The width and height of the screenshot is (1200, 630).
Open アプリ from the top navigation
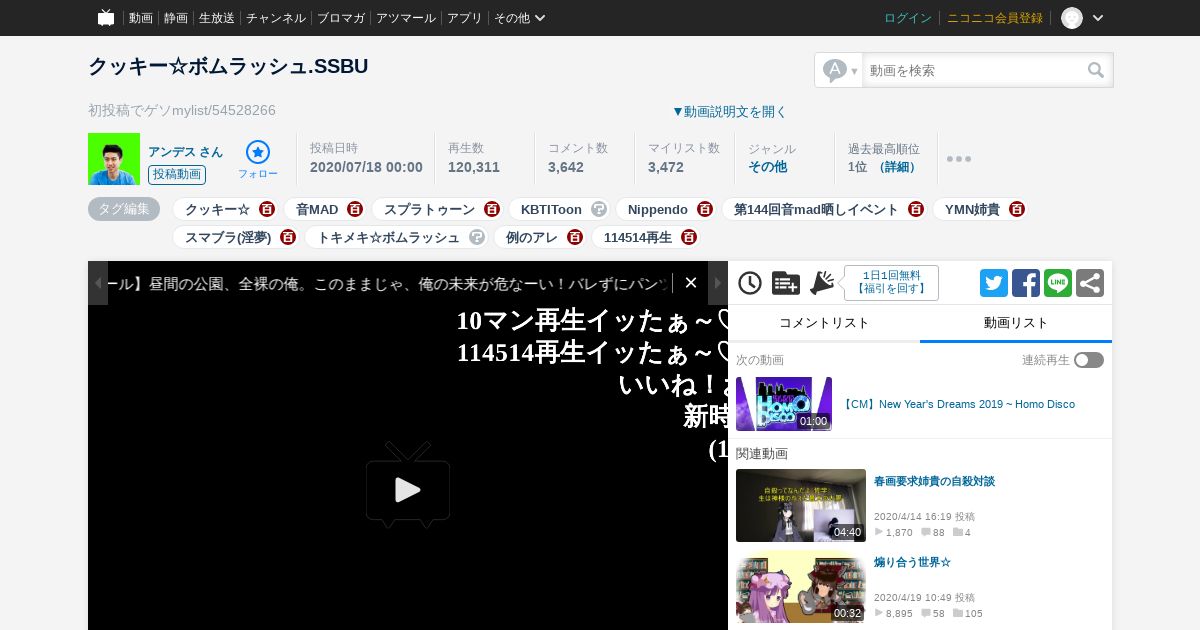tap(465, 18)
